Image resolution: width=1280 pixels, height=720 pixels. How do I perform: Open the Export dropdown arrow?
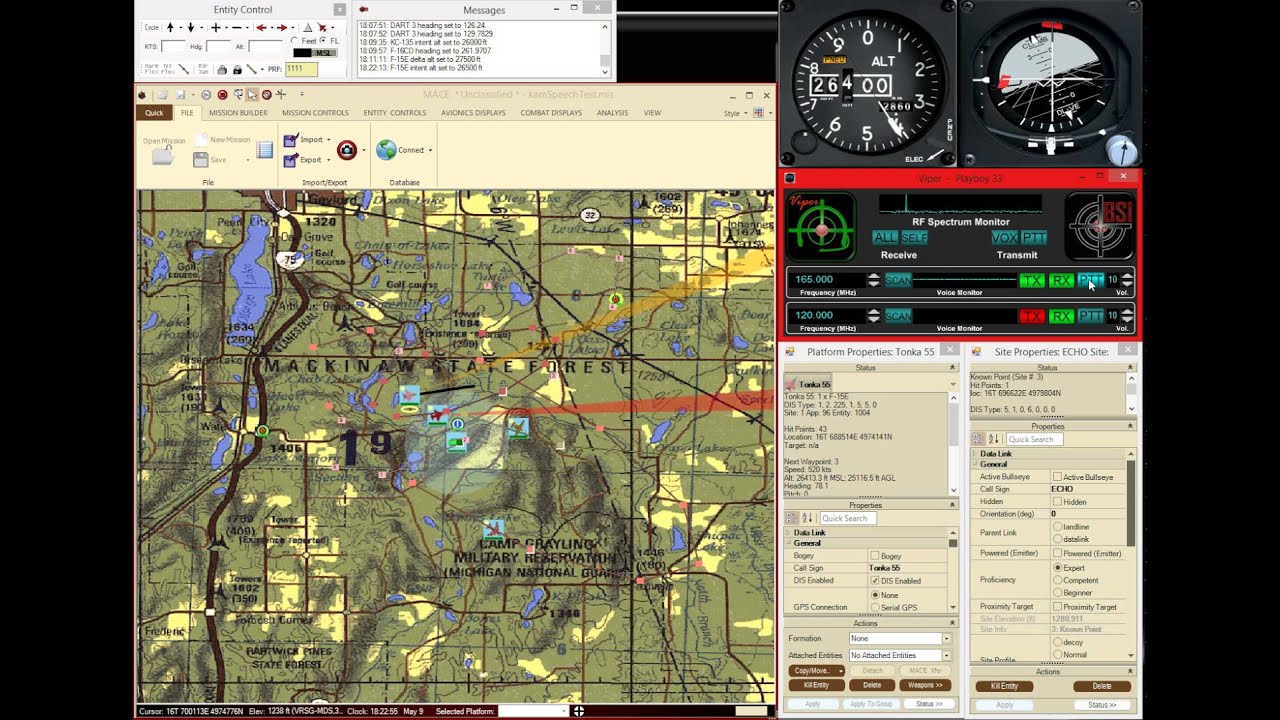(328, 160)
